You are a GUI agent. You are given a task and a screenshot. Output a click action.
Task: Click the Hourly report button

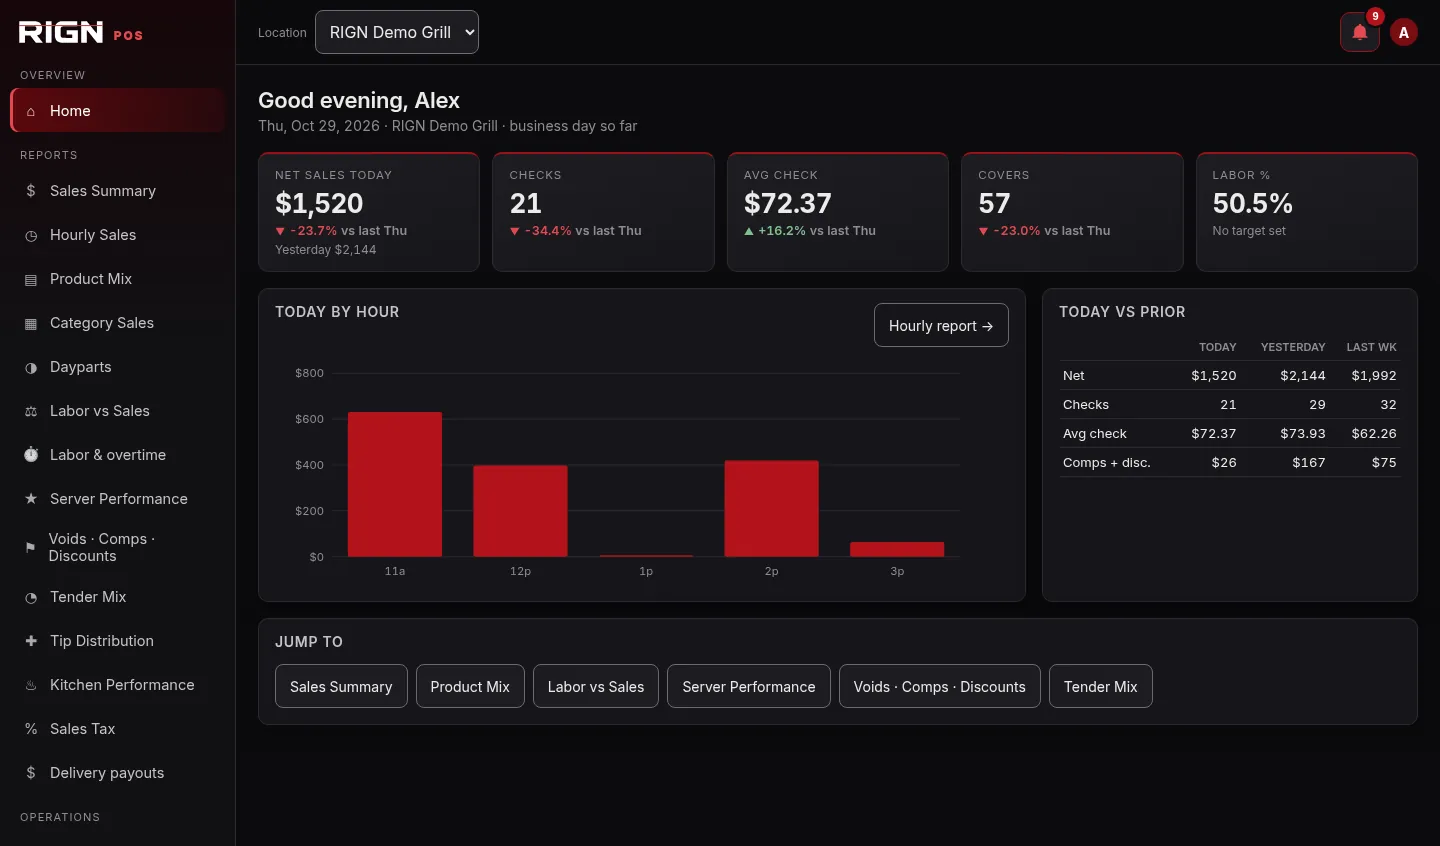click(x=941, y=325)
